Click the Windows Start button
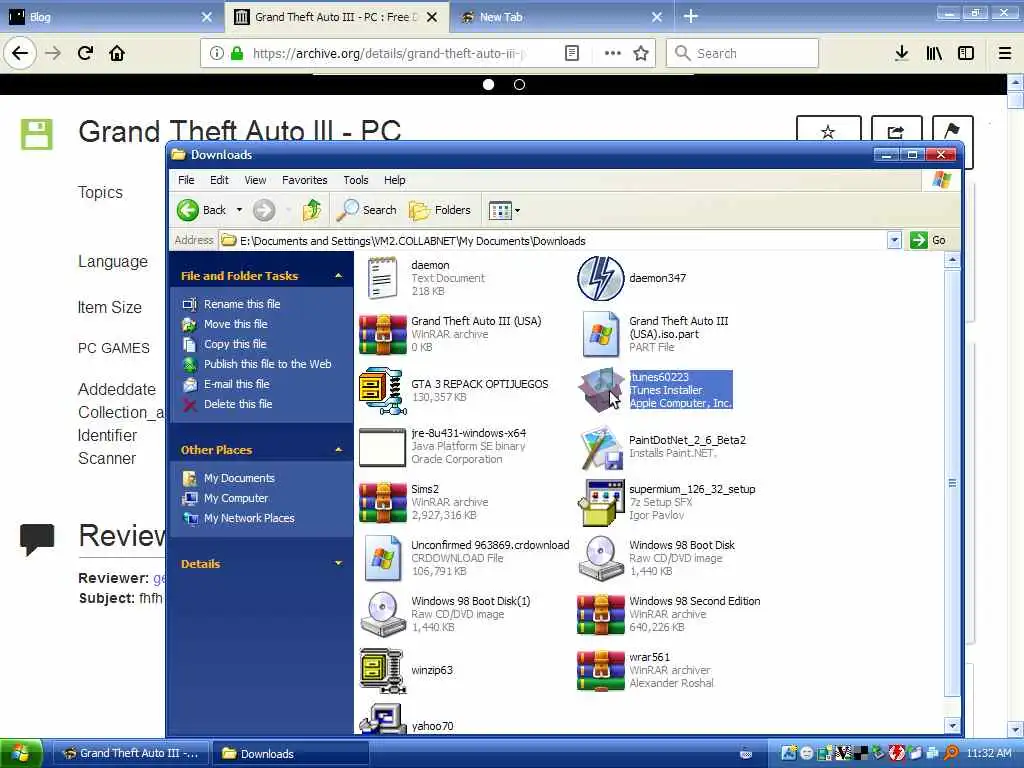The image size is (1024, 768). [22, 753]
